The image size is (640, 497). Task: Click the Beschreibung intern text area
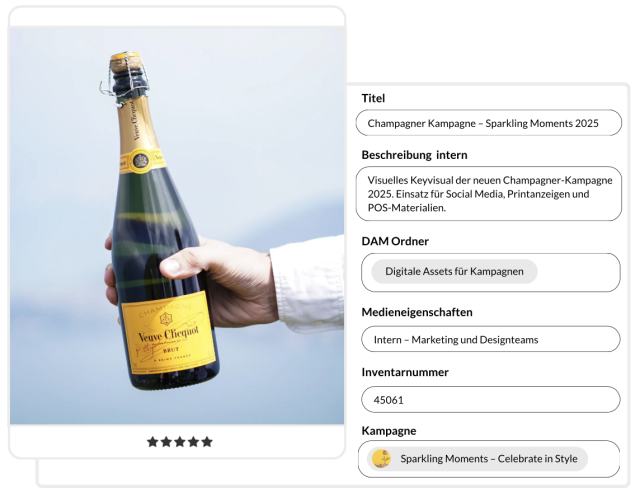pyautogui.click(x=489, y=194)
